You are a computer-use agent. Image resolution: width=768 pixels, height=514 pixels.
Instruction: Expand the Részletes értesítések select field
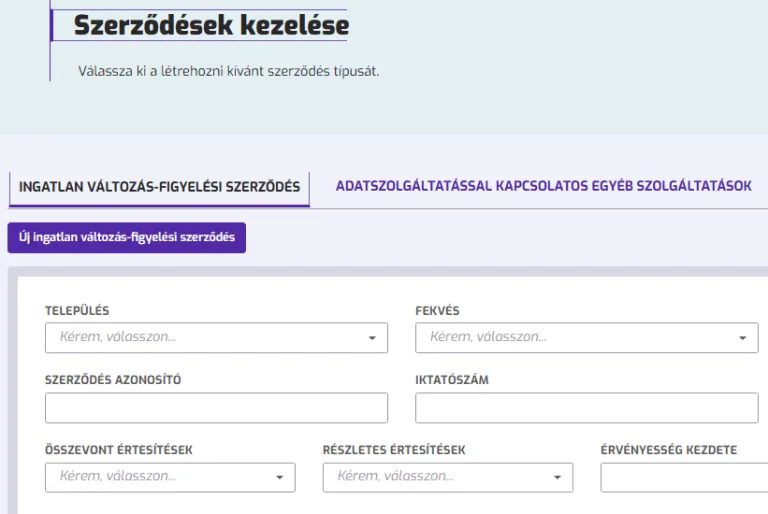(x=438, y=478)
